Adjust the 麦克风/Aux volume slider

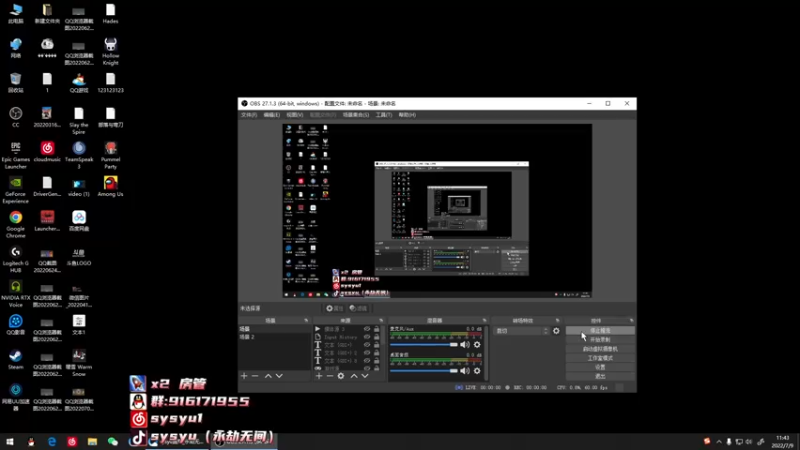[x=423, y=345]
